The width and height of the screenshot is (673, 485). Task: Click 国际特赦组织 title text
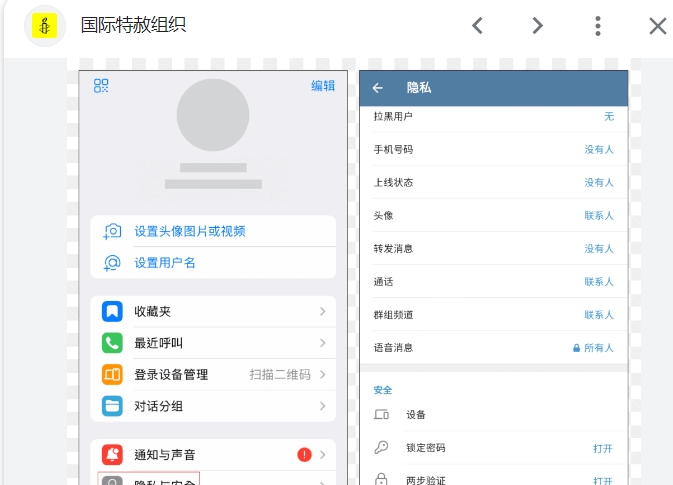pos(133,25)
